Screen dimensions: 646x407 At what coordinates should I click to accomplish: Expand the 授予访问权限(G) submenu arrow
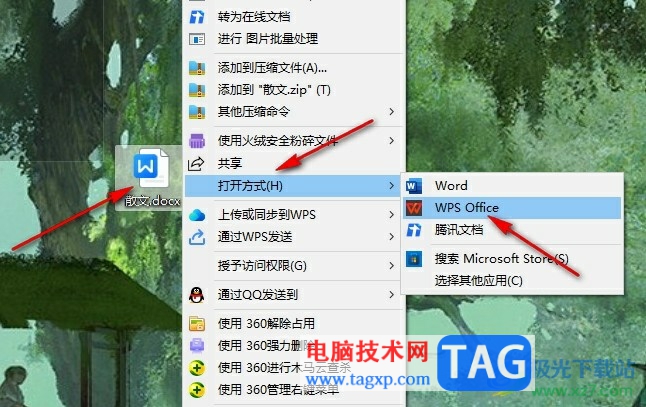click(391, 266)
